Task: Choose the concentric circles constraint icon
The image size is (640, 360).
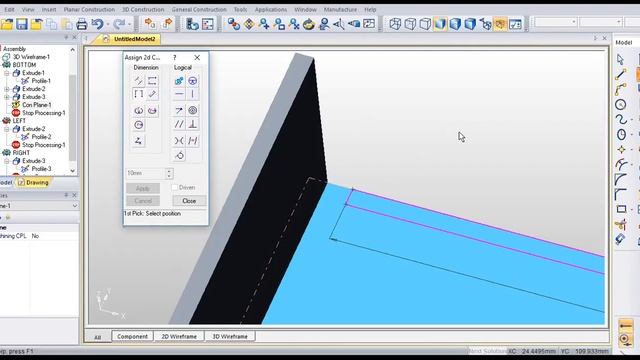Action: click(193, 110)
